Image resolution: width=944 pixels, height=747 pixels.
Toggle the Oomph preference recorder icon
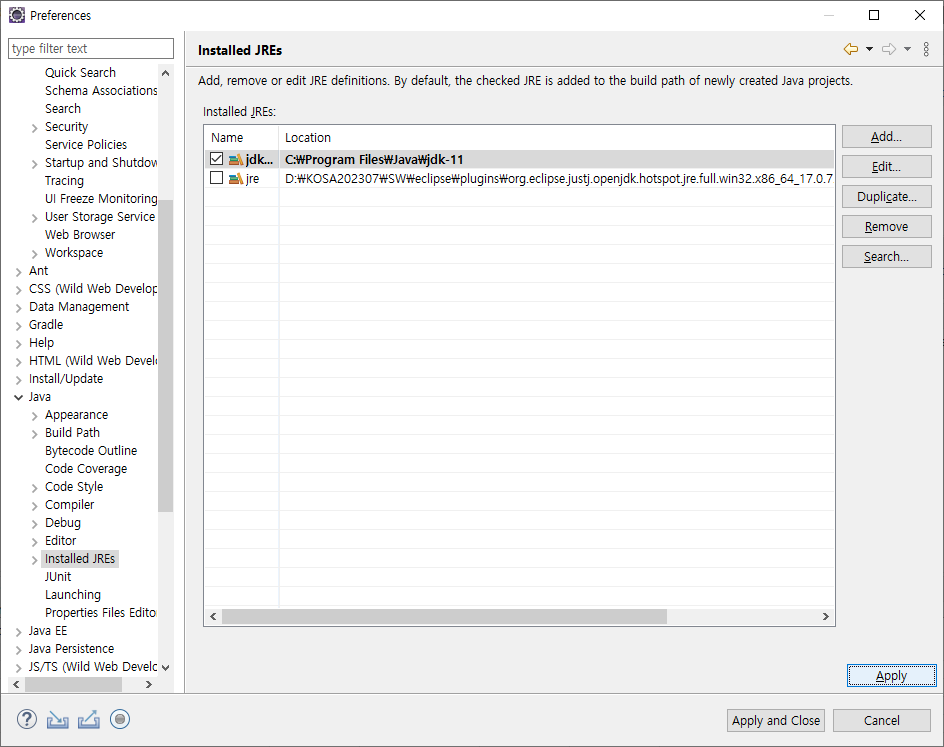(x=120, y=719)
